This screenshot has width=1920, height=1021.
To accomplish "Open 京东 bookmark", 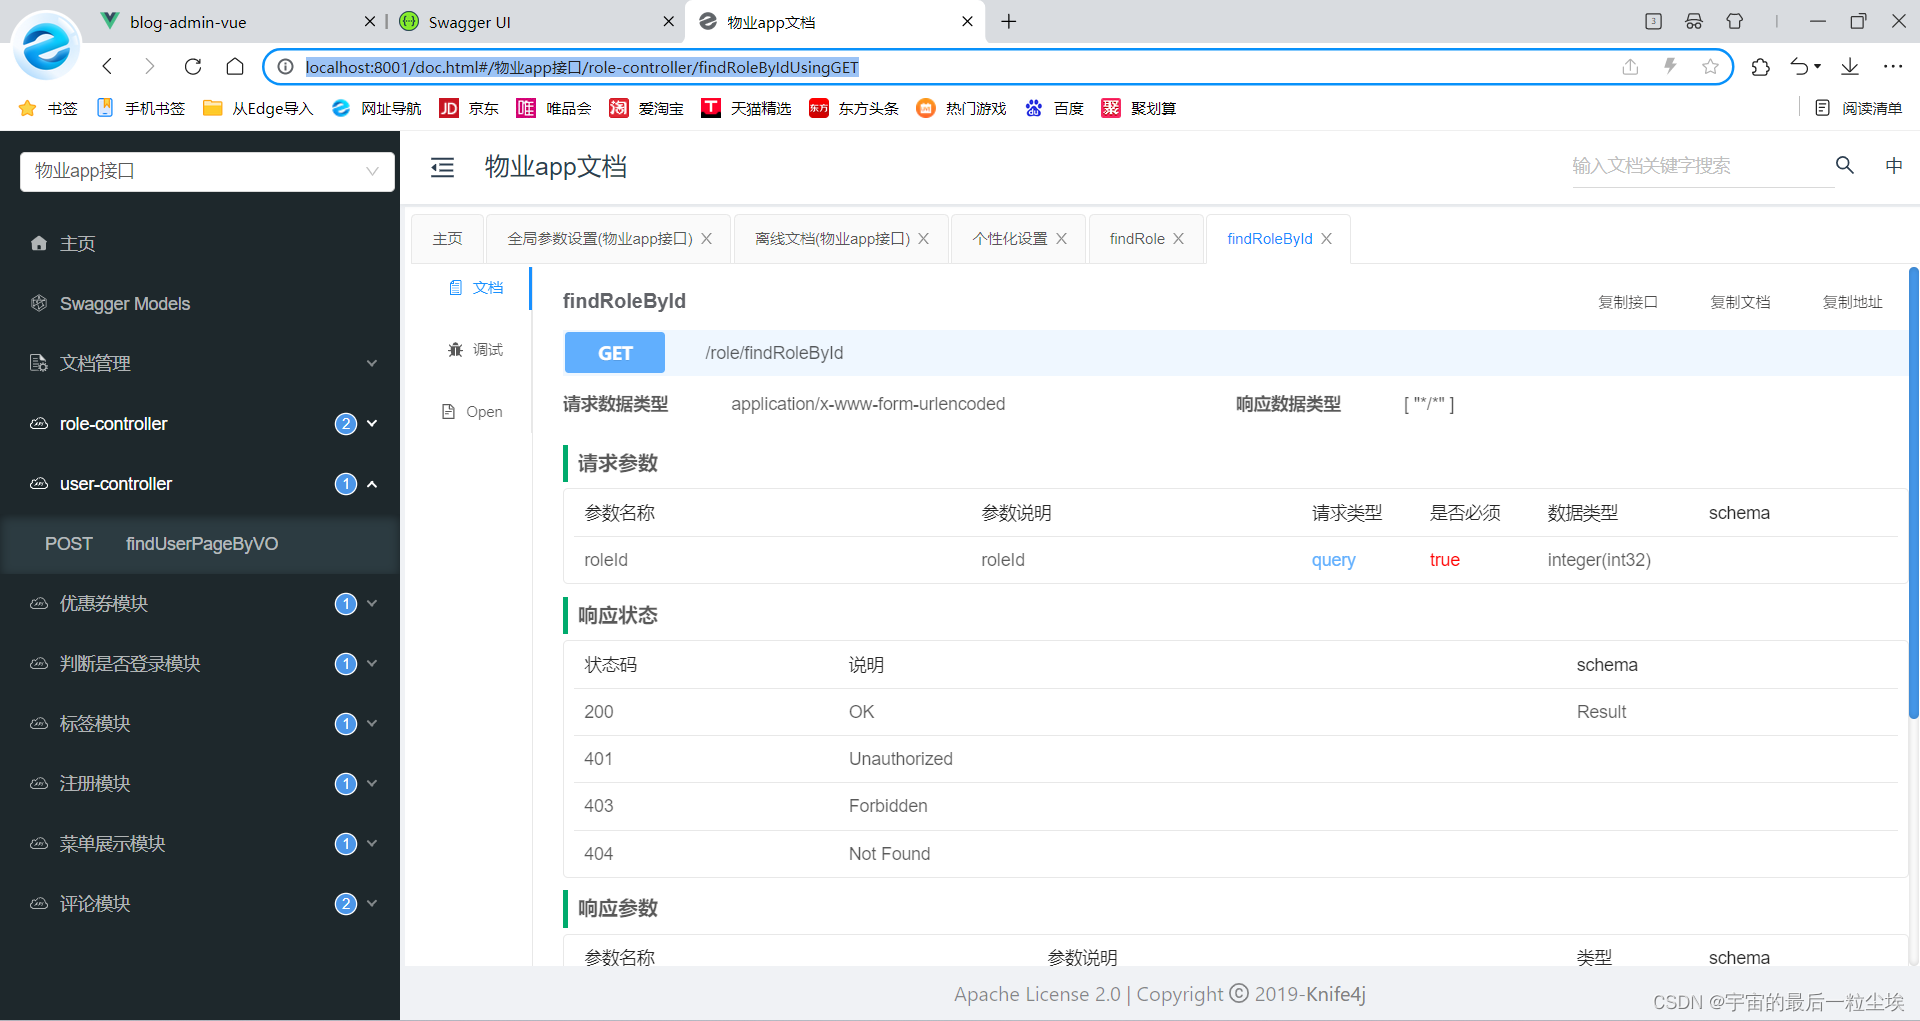I will [469, 108].
